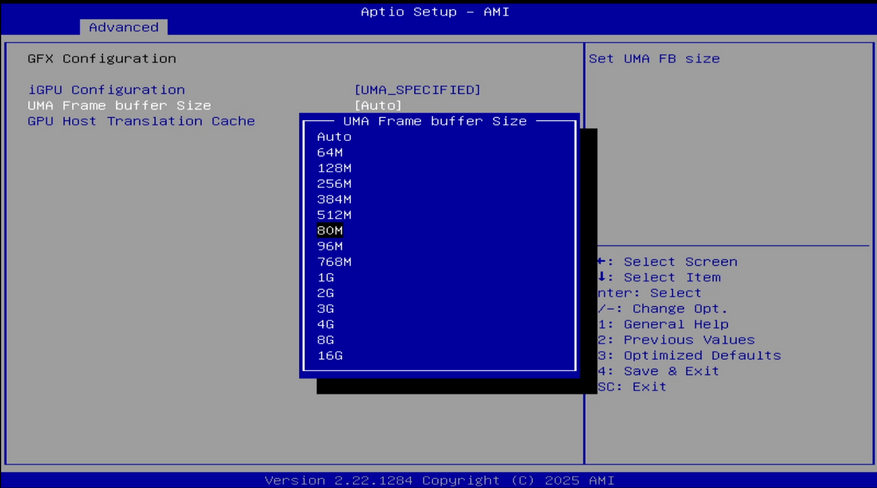Click the highlighted 80M option
Screen dimensions: 877x488
click(329, 231)
